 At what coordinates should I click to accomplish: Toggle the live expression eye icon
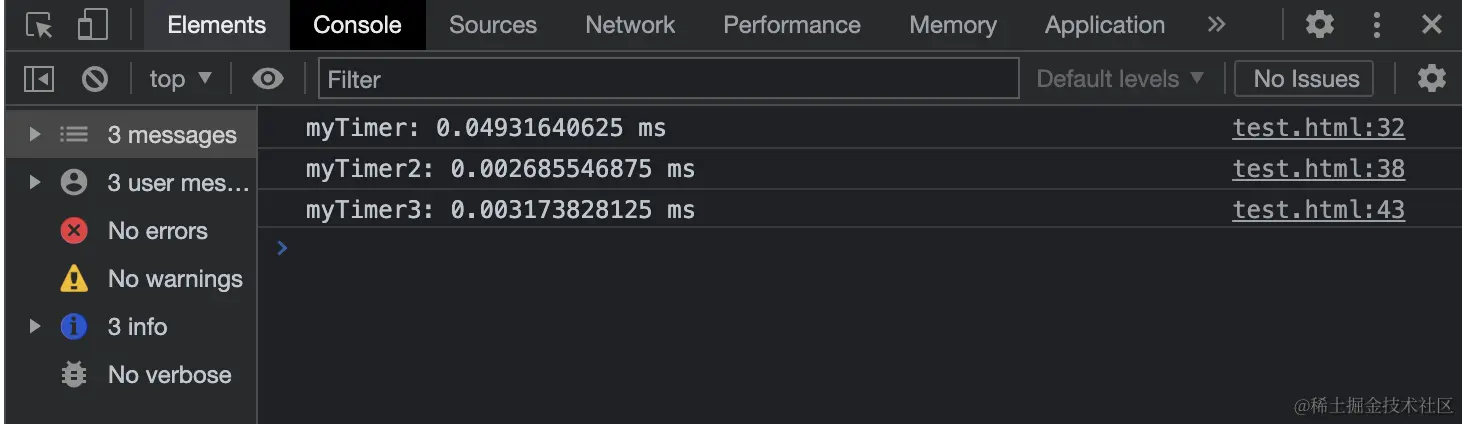coord(268,78)
